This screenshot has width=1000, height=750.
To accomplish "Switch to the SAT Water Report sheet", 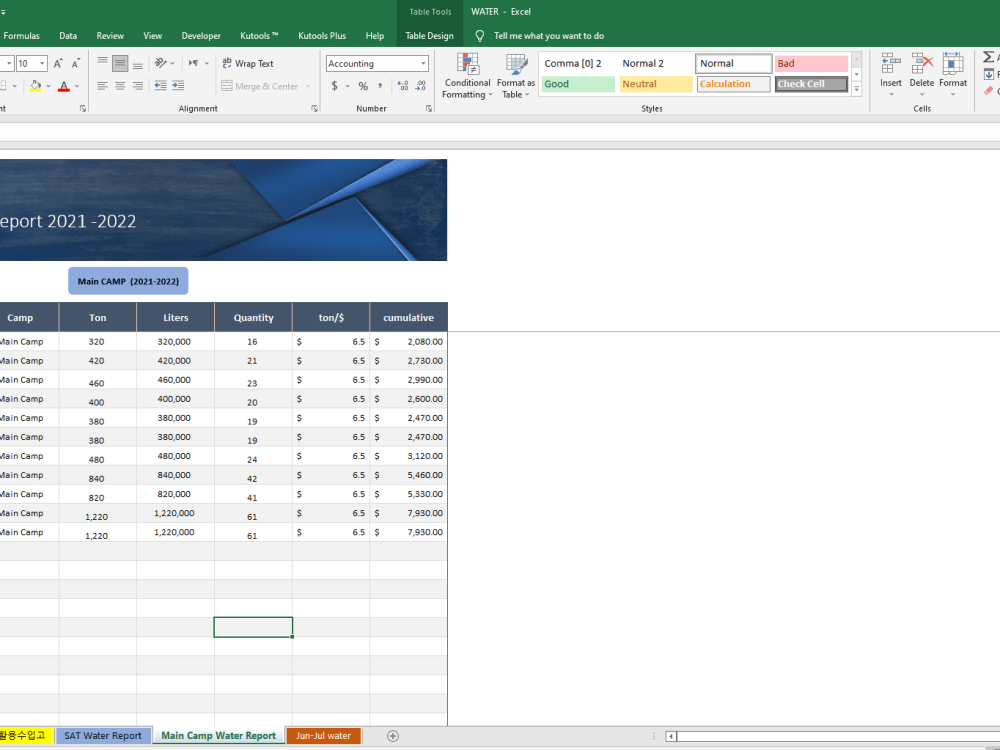I will tap(103, 736).
